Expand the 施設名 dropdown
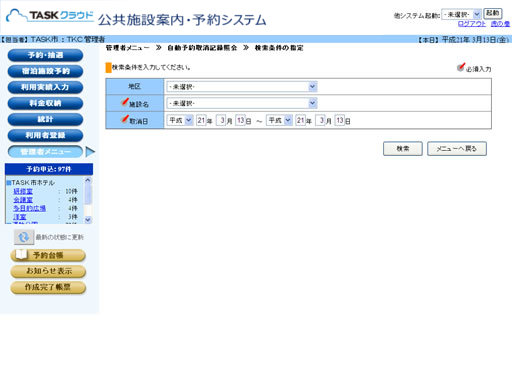The image size is (512, 384). coord(242,103)
